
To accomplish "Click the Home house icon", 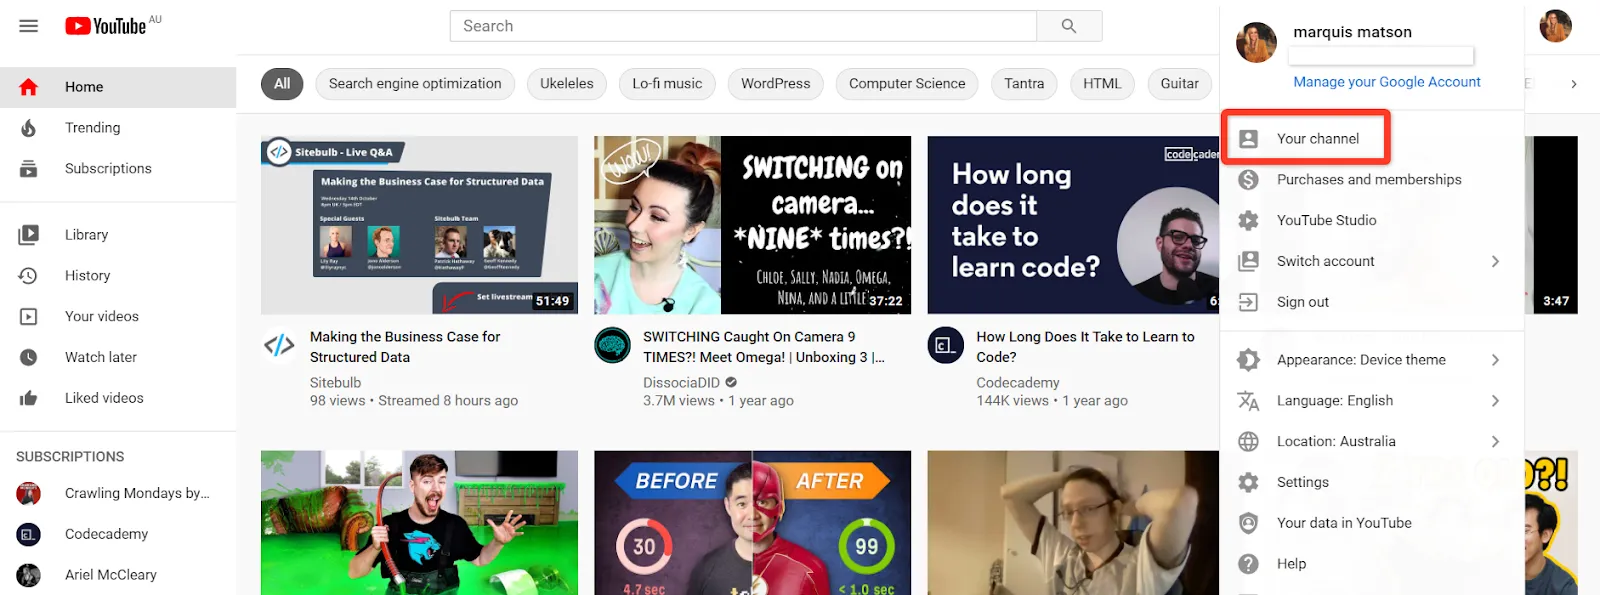I will 28,87.
